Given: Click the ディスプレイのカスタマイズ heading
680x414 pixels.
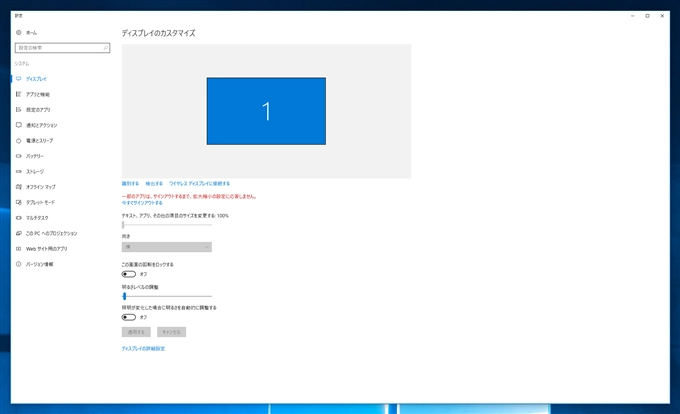Looking at the screenshot, I should (158, 33).
